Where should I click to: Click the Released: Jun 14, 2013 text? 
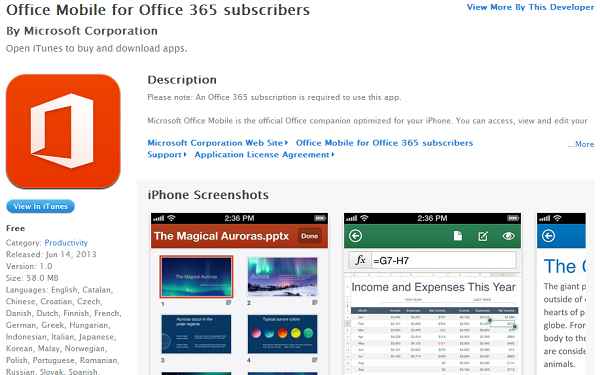[x=51, y=254]
